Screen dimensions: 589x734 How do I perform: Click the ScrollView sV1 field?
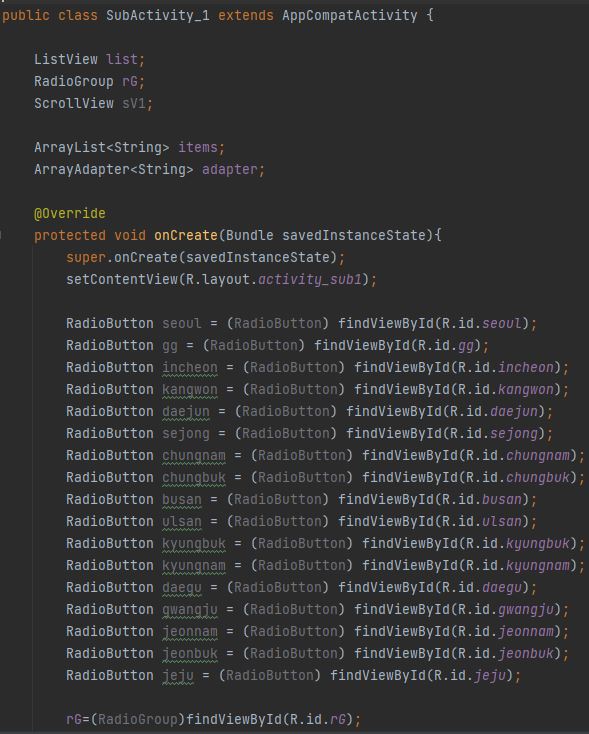[93, 103]
